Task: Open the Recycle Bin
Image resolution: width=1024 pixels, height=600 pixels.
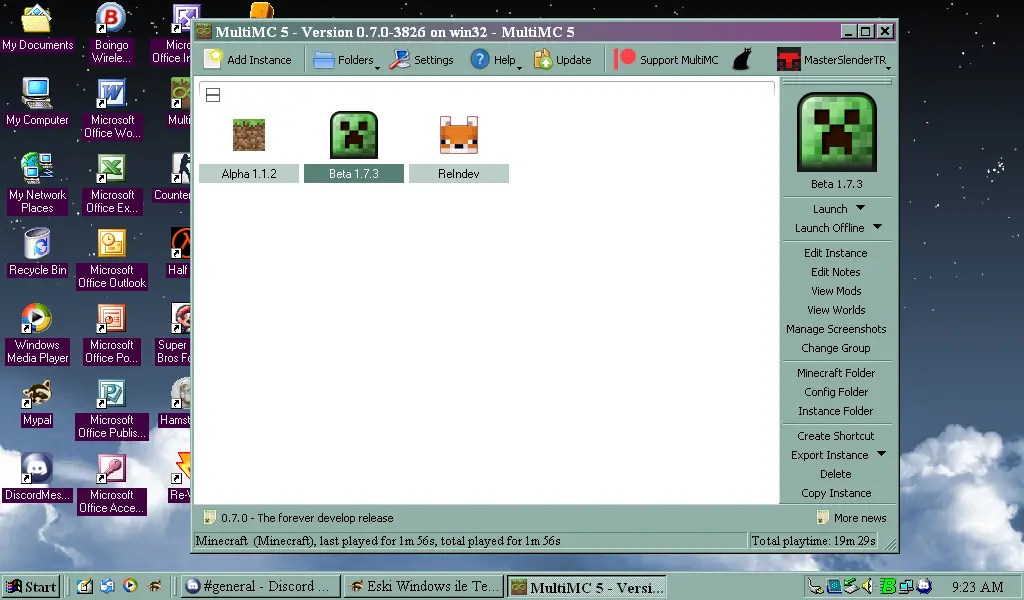Action: pos(37,252)
